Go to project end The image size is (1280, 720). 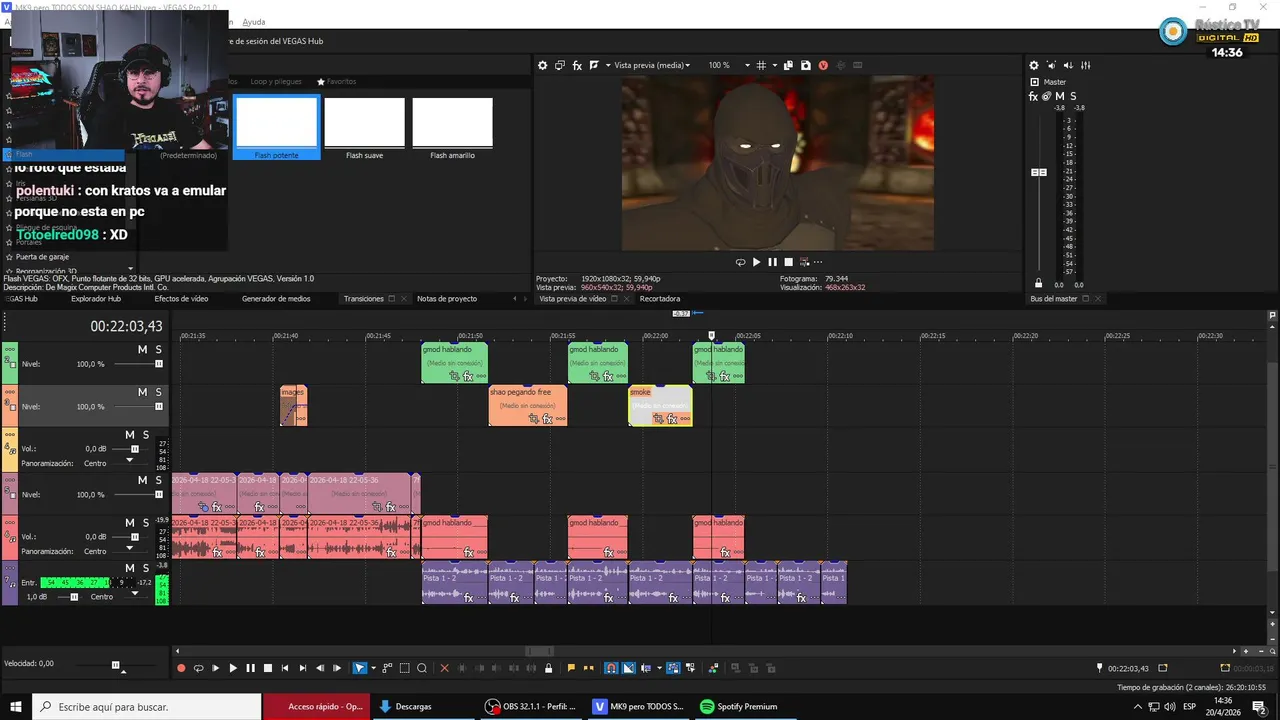click(303, 668)
